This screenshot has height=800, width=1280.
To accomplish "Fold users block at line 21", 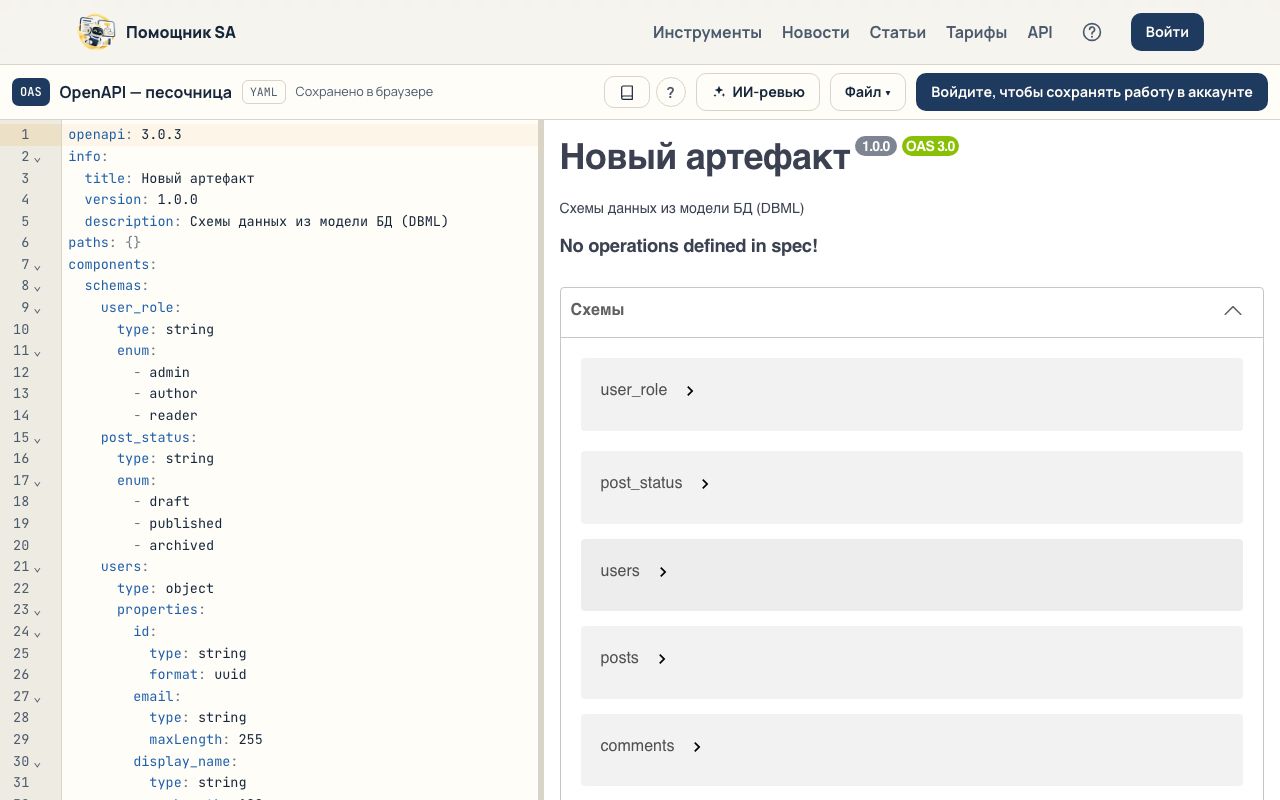I will [x=37, y=567].
